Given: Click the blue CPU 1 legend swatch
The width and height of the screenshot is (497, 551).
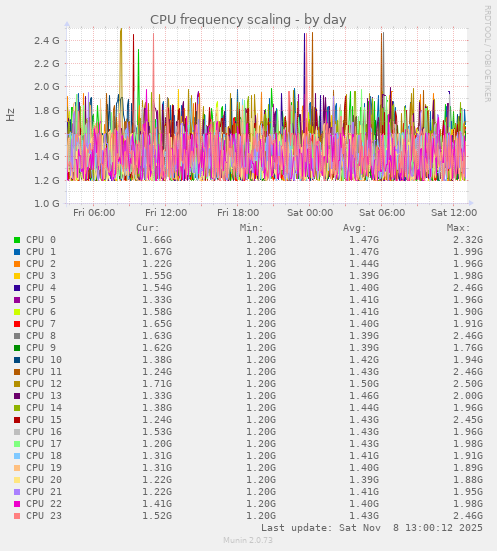Looking at the screenshot, I should pyautogui.click(x=17, y=252).
